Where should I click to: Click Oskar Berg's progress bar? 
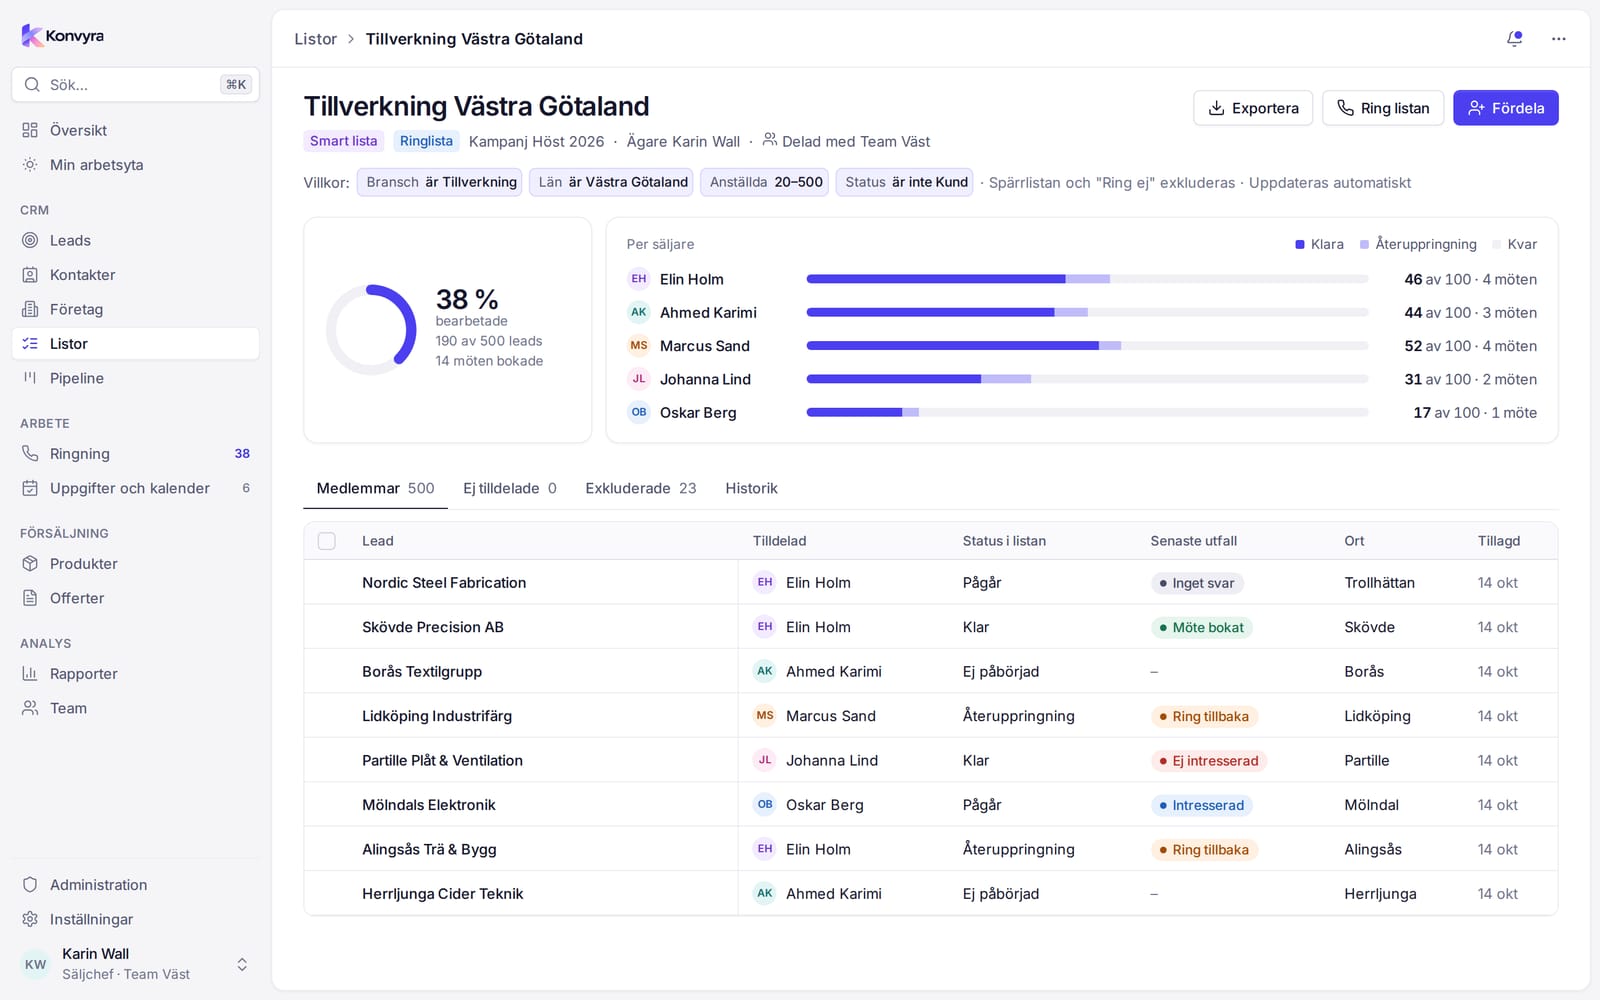(x=1087, y=412)
